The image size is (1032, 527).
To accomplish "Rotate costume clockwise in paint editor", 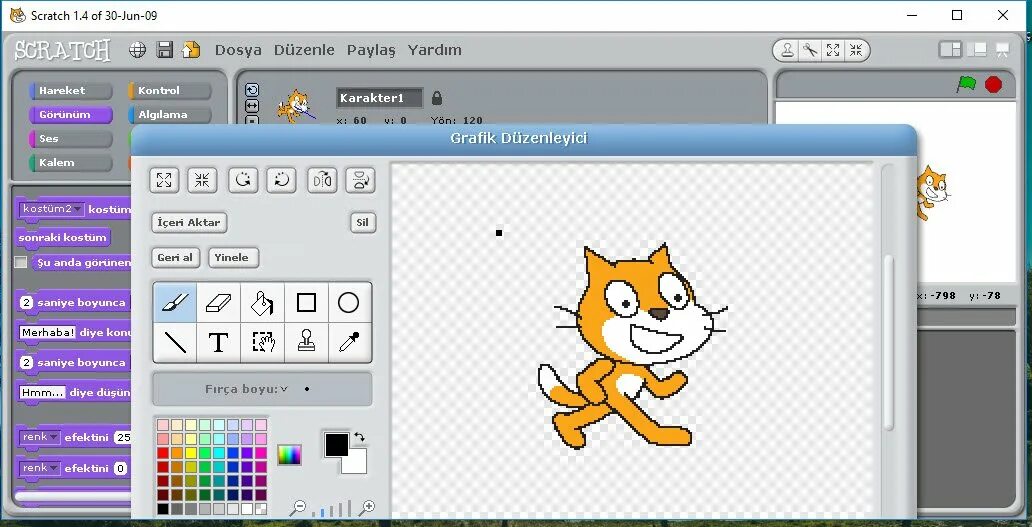I will click(x=281, y=180).
